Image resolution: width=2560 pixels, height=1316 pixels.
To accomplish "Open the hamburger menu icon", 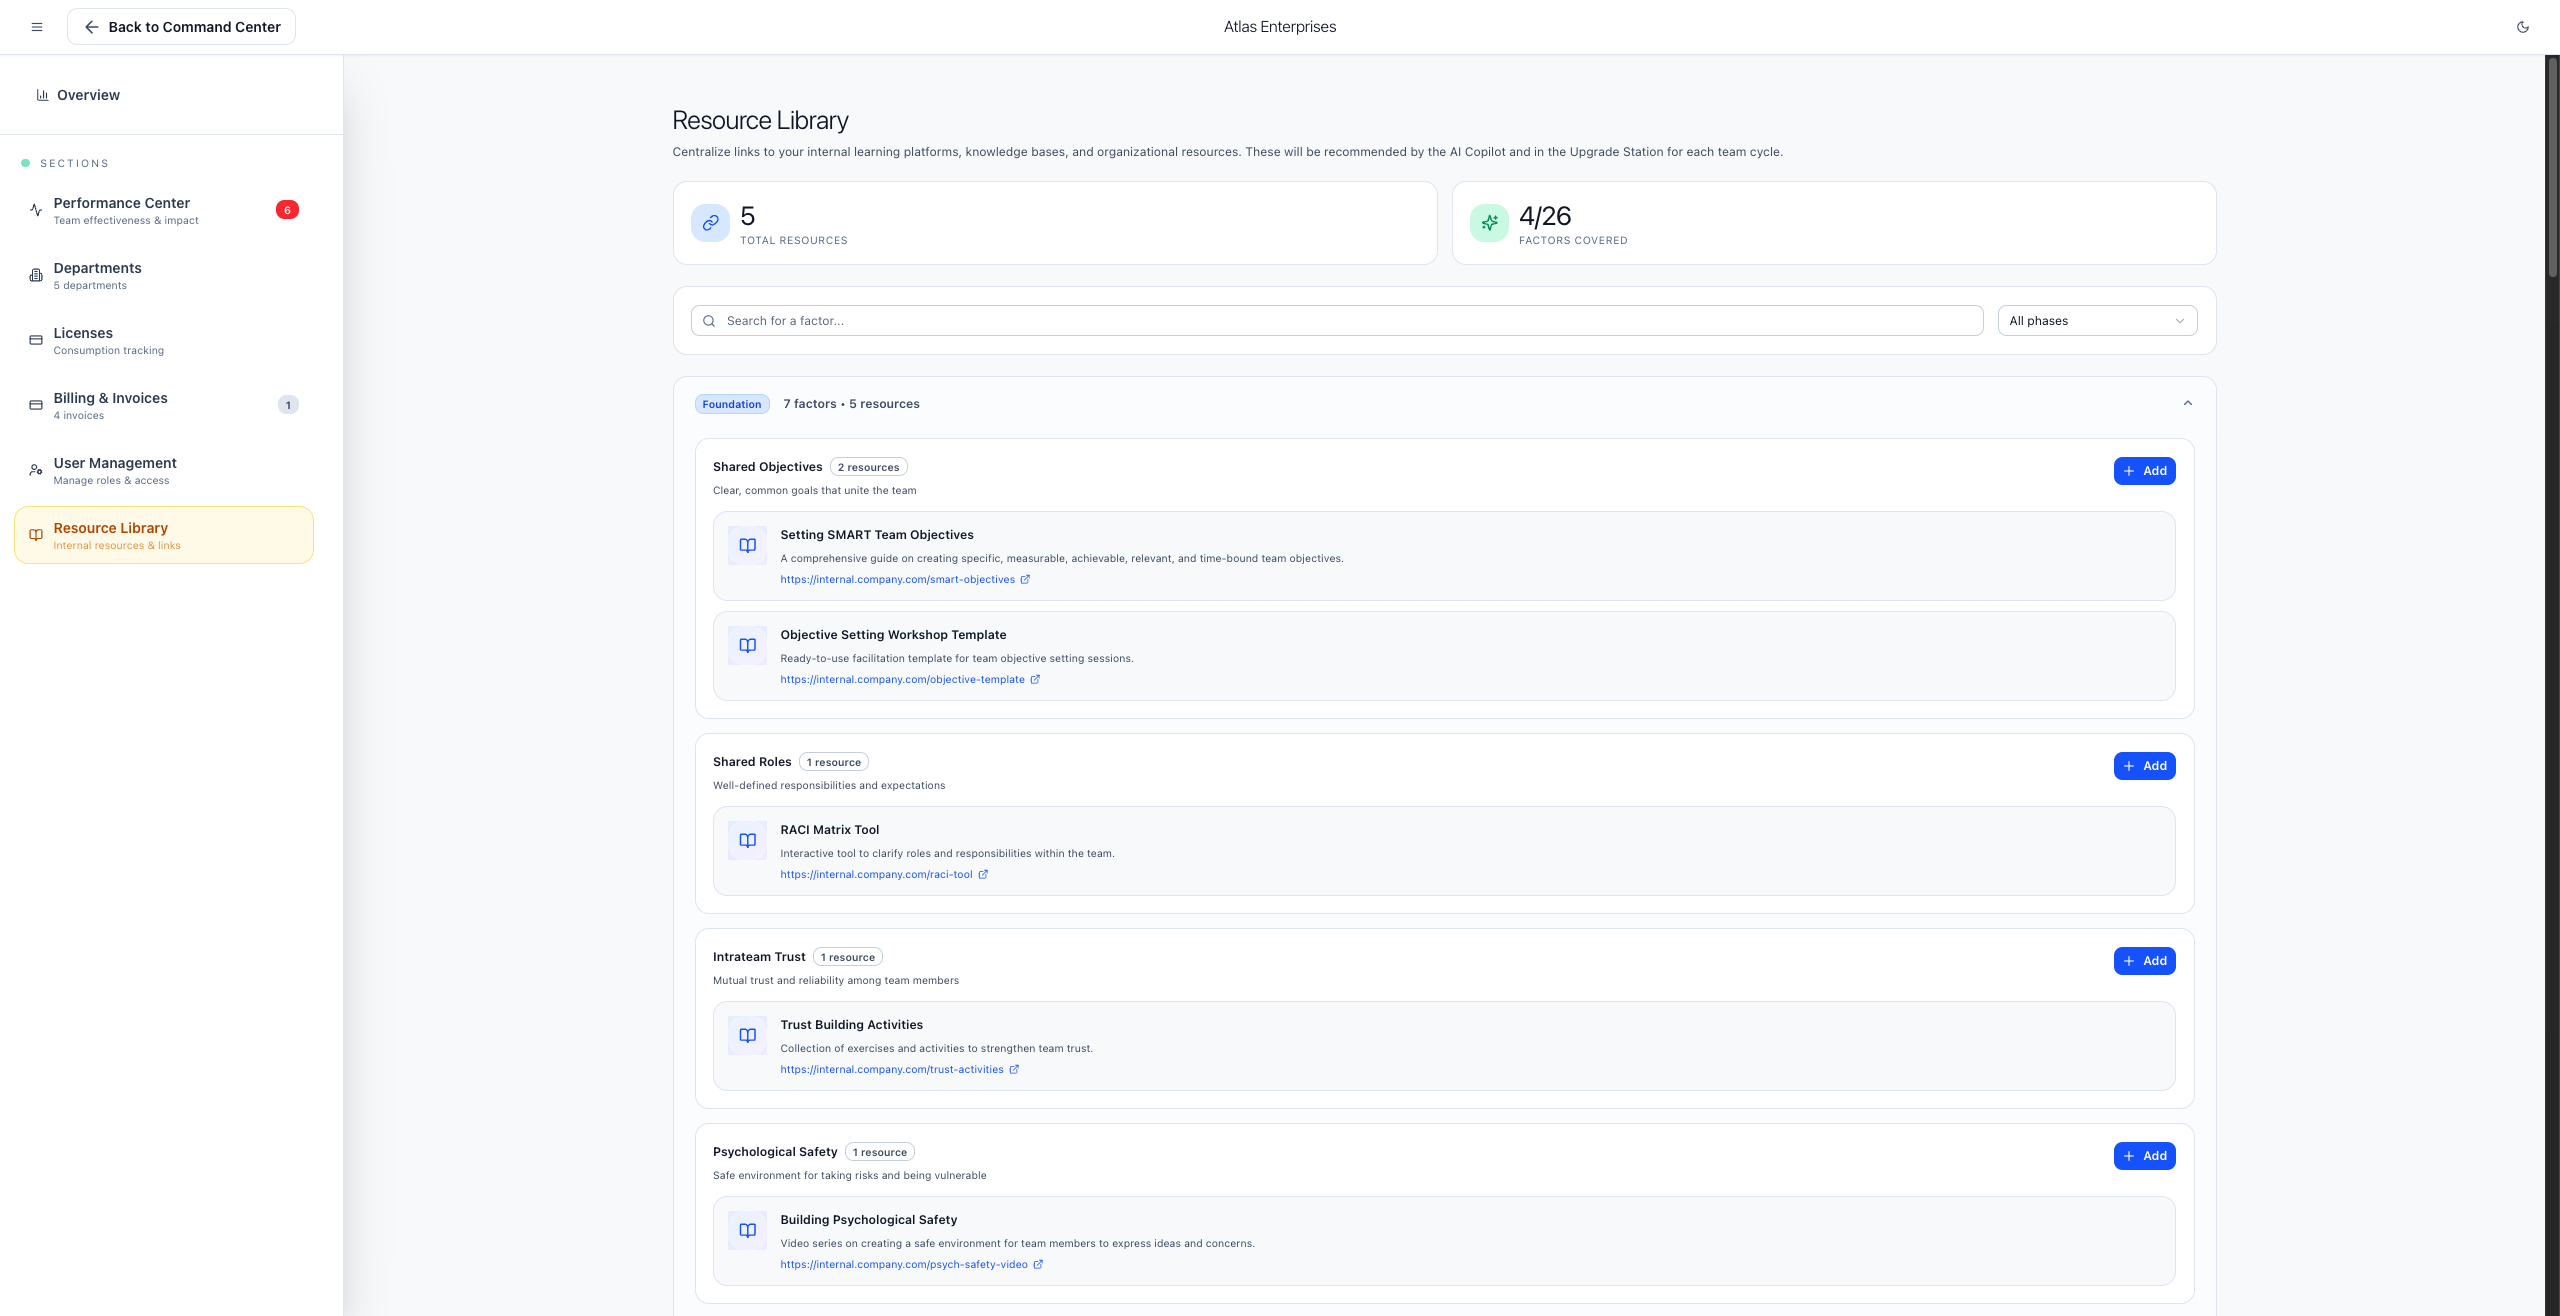I will tap(37, 27).
